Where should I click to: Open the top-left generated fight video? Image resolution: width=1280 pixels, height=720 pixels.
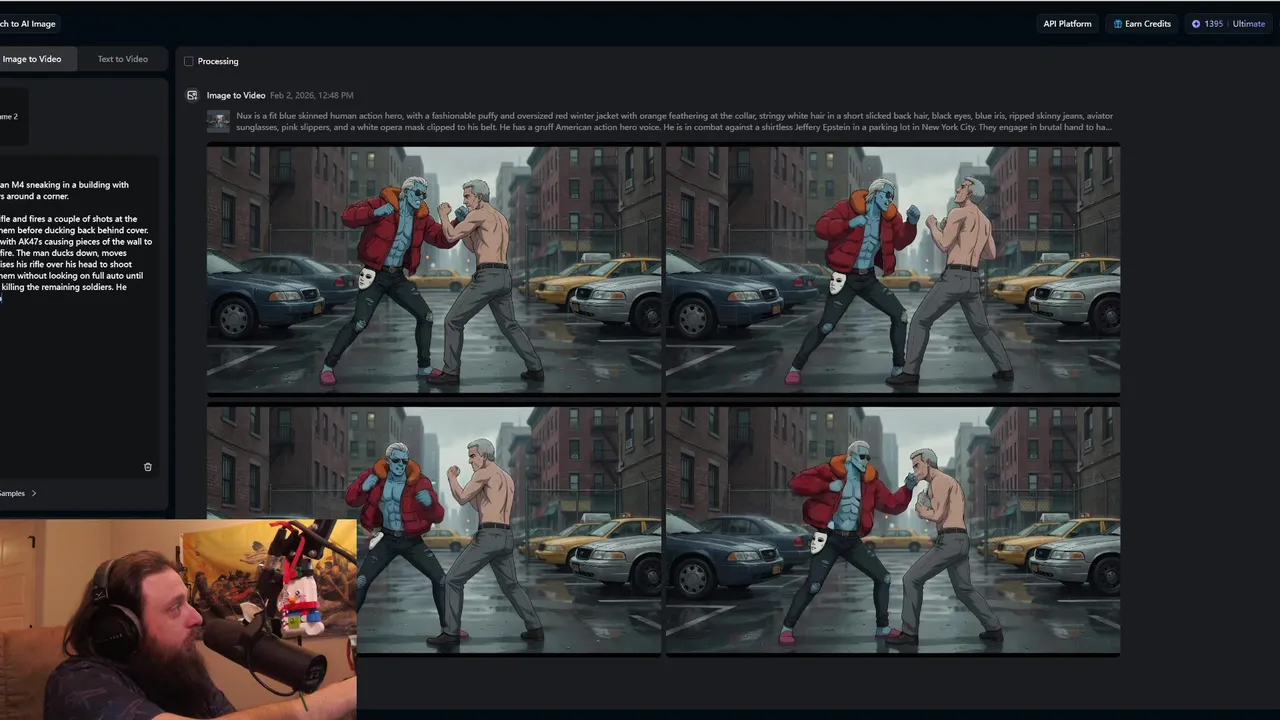tap(433, 270)
